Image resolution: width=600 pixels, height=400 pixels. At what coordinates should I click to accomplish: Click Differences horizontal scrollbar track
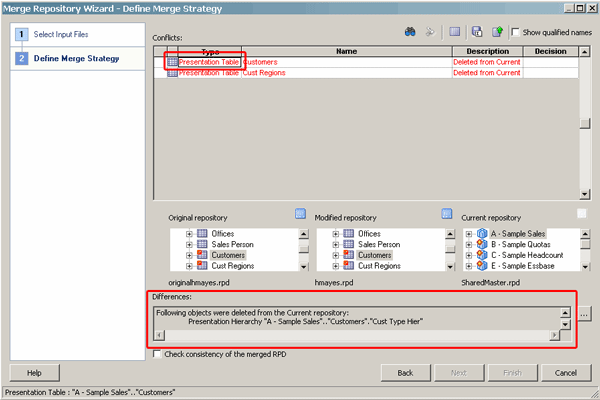tap(357, 336)
